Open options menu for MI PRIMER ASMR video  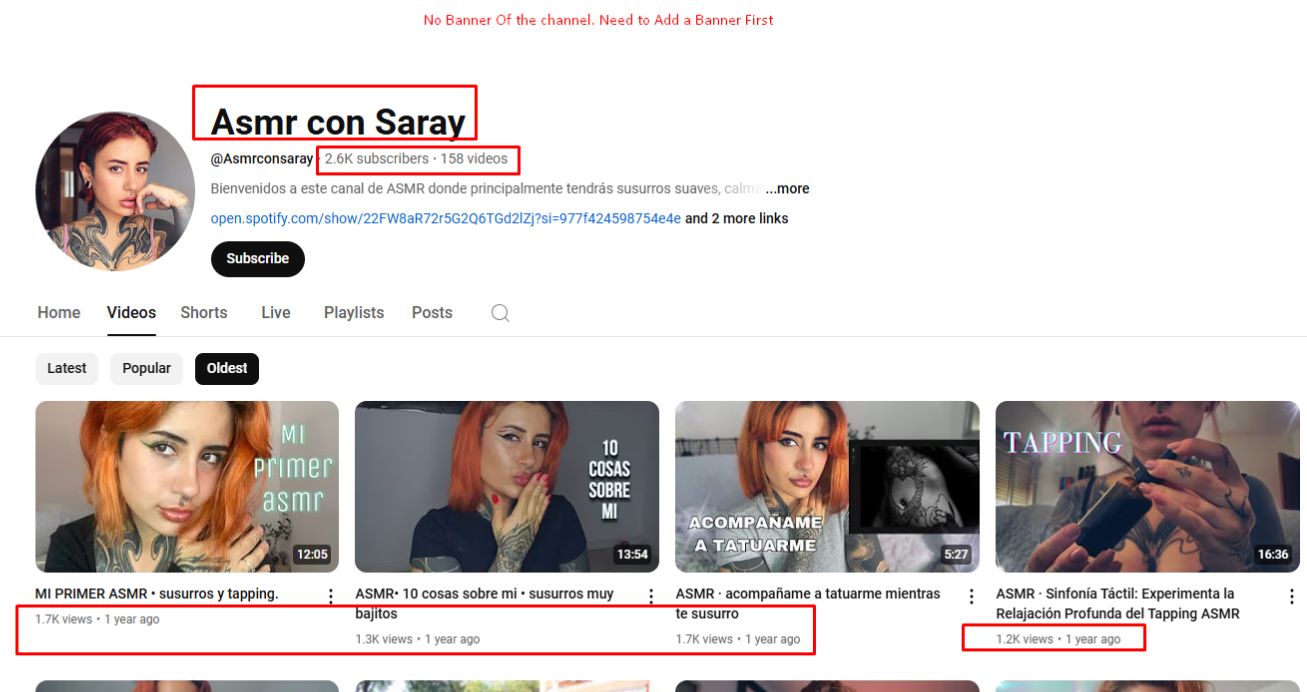click(x=331, y=596)
